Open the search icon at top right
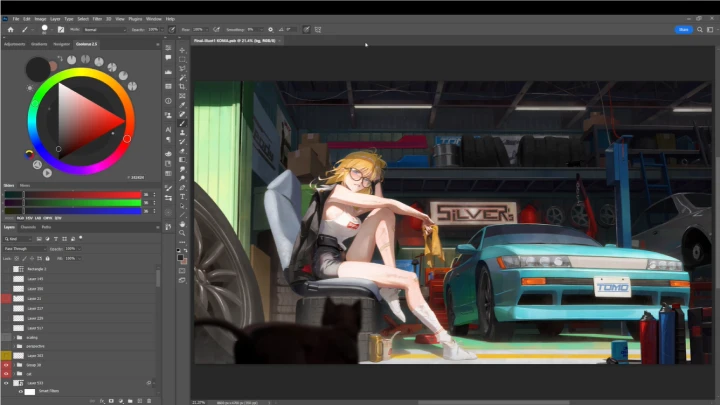This screenshot has height=405, width=720. [x=700, y=29]
